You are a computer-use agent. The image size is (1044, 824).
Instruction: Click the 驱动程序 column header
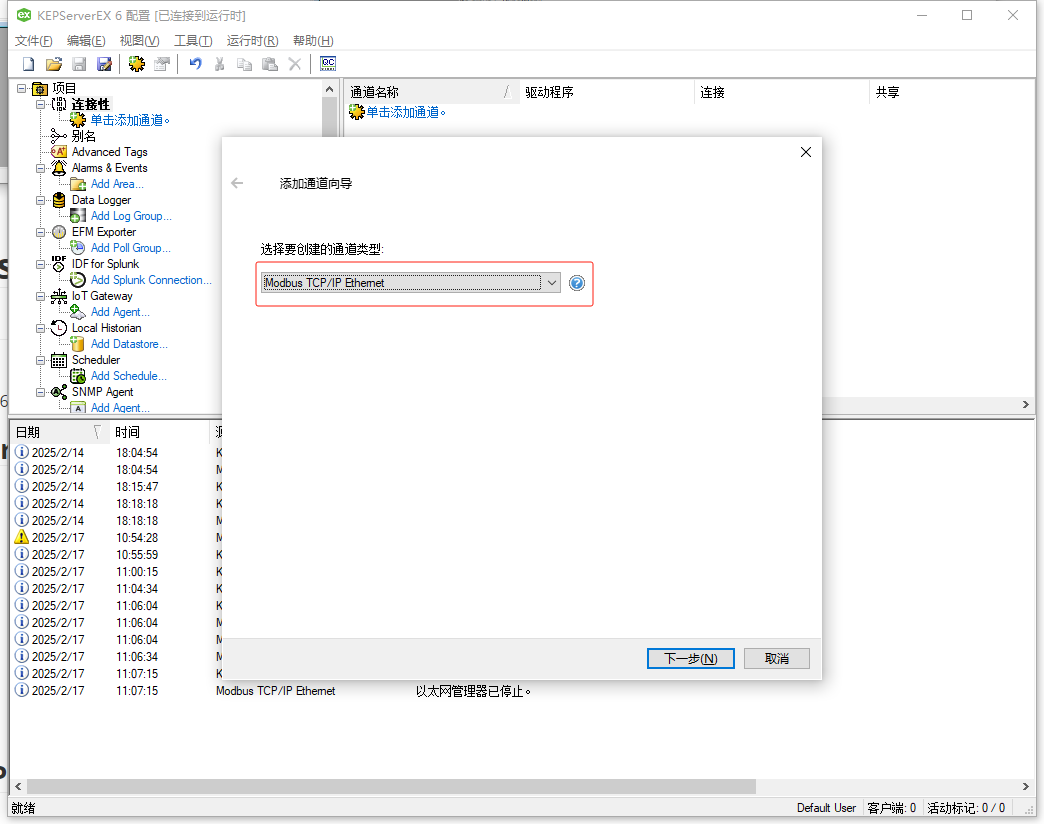point(606,92)
